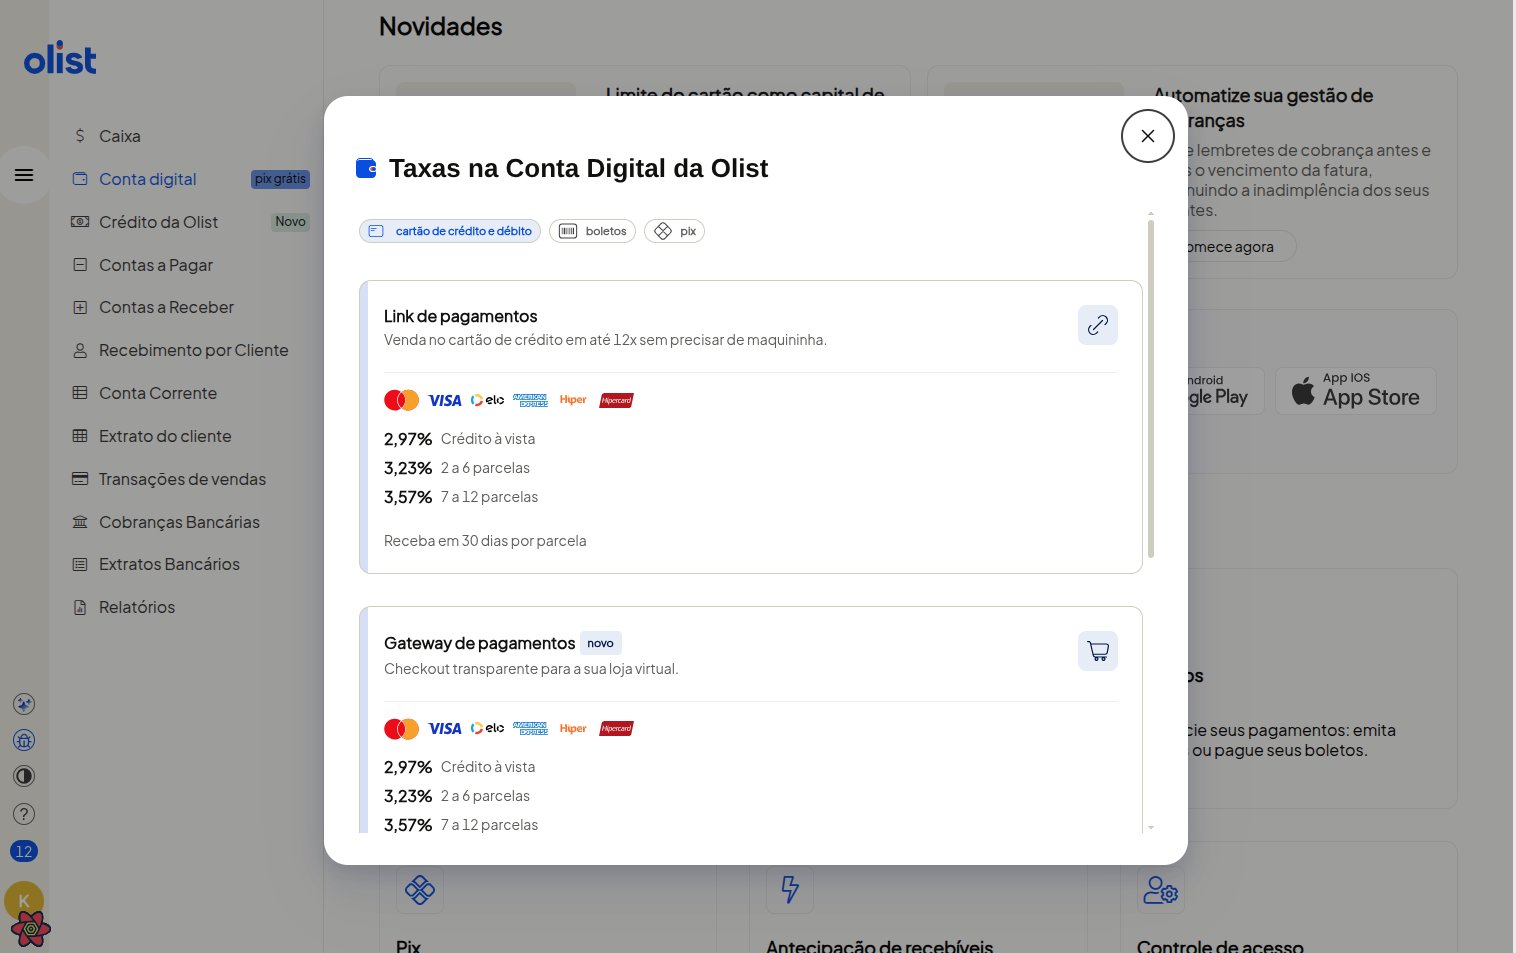Click the pix grátis badge
Screen dimensions: 1516x953
(280, 179)
